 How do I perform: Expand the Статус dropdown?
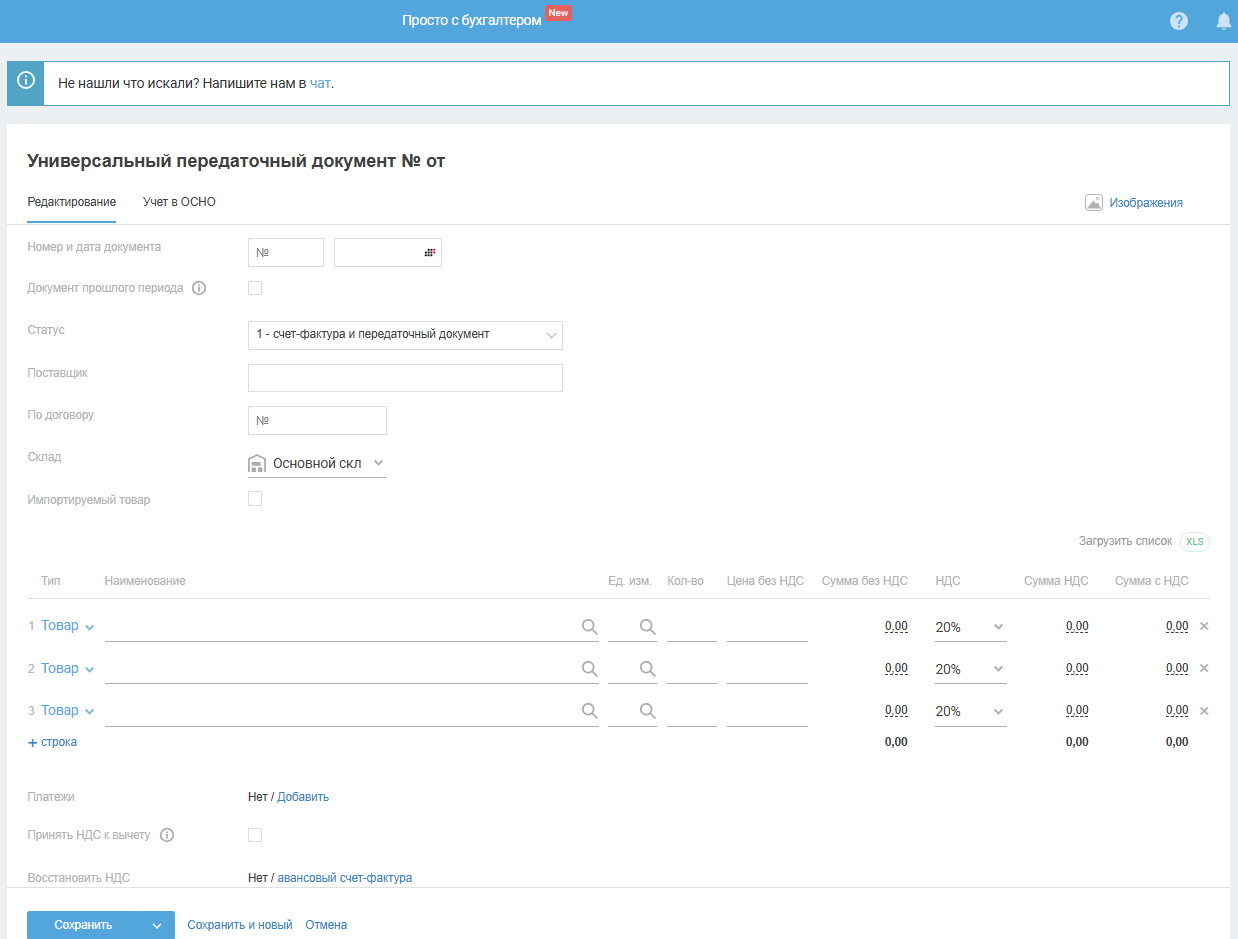pos(405,335)
